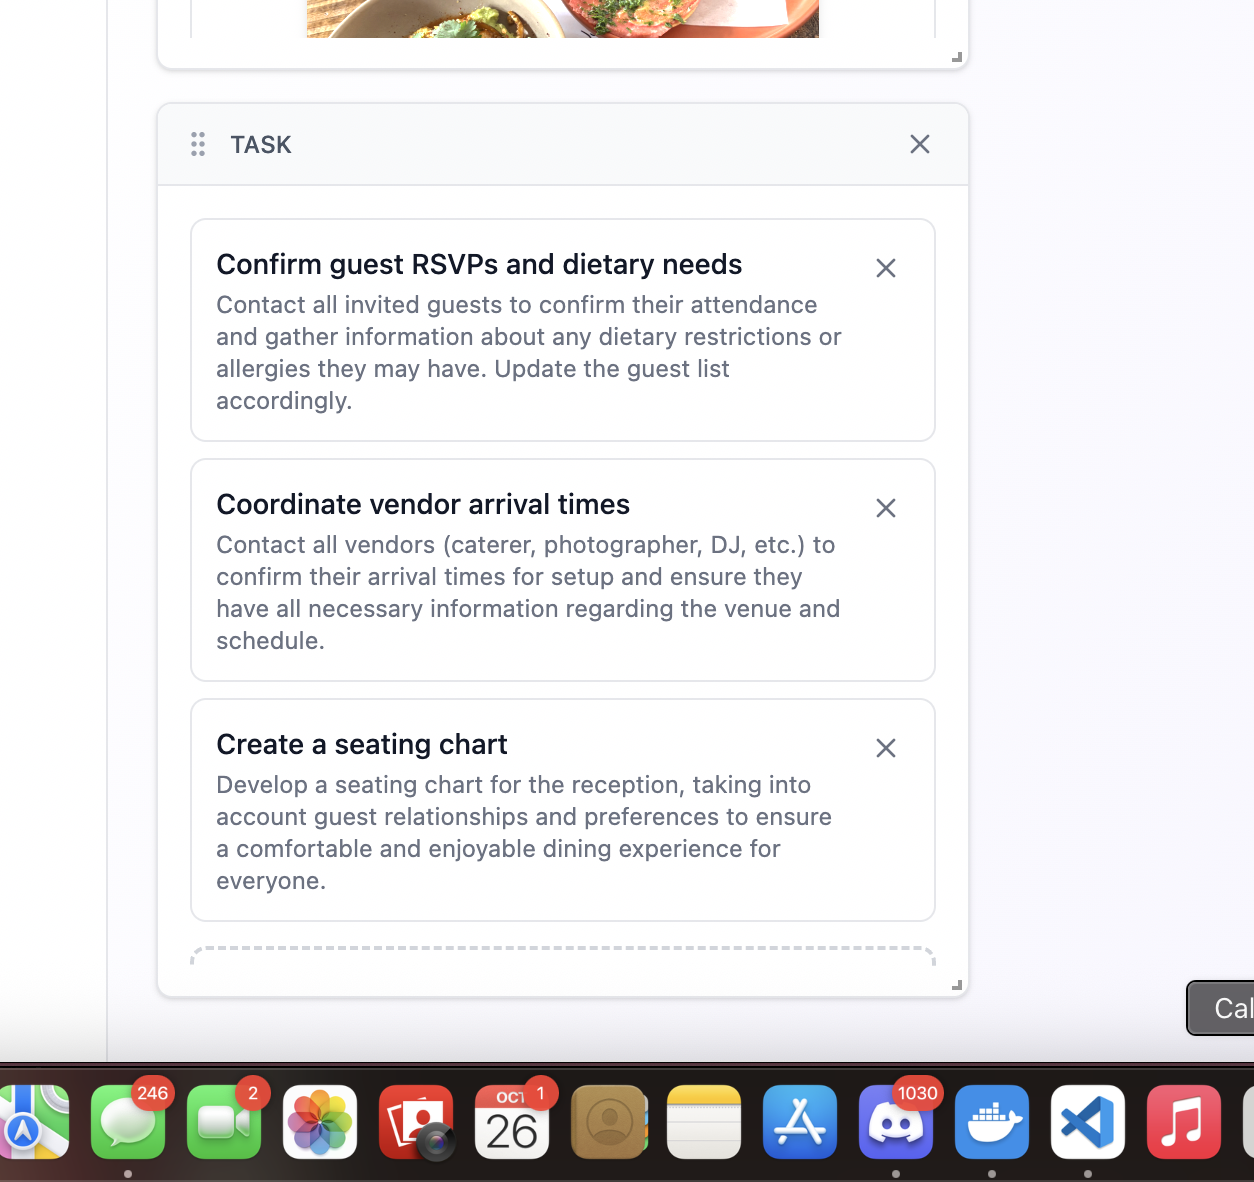
Task: Click the dashed add-task placeholder
Action: pos(563,956)
